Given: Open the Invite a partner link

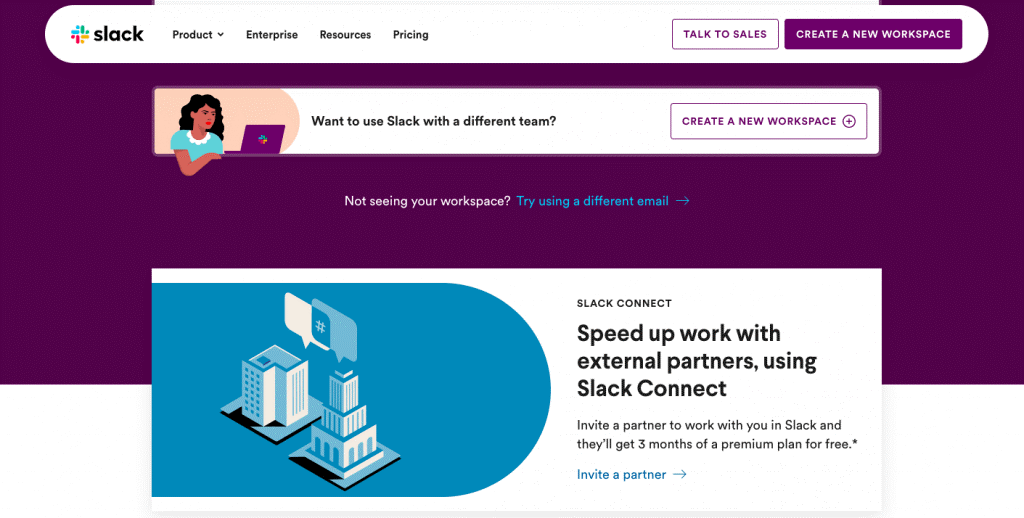Looking at the screenshot, I should coord(621,474).
